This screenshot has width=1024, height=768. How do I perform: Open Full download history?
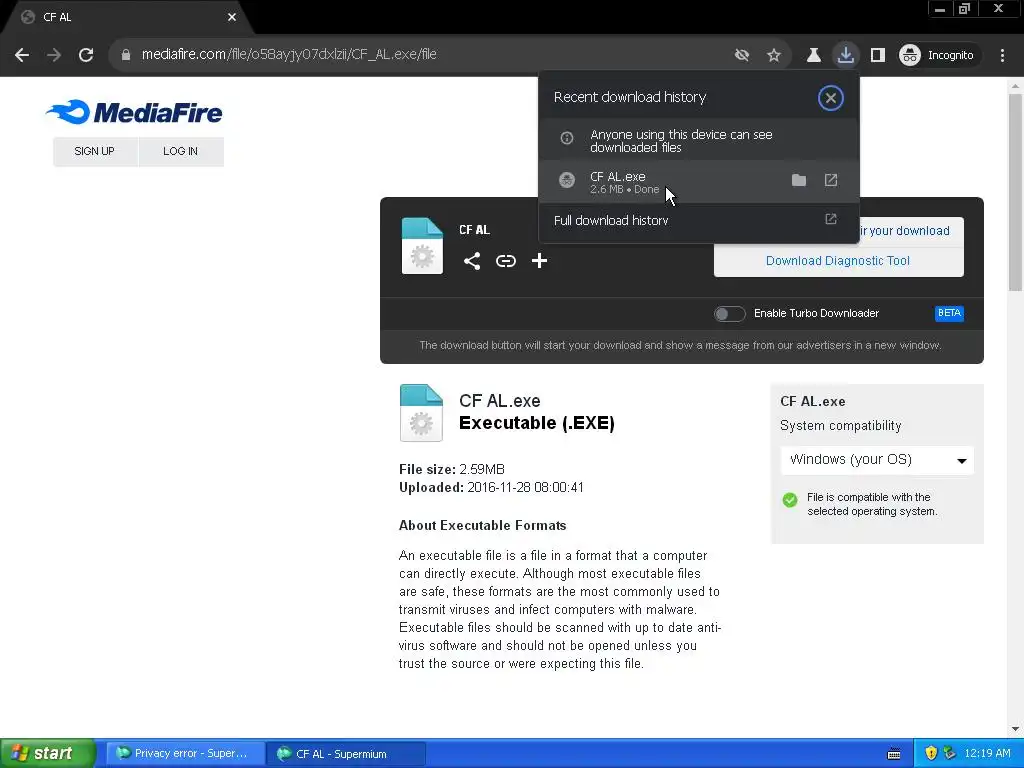(x=699, y=221)
